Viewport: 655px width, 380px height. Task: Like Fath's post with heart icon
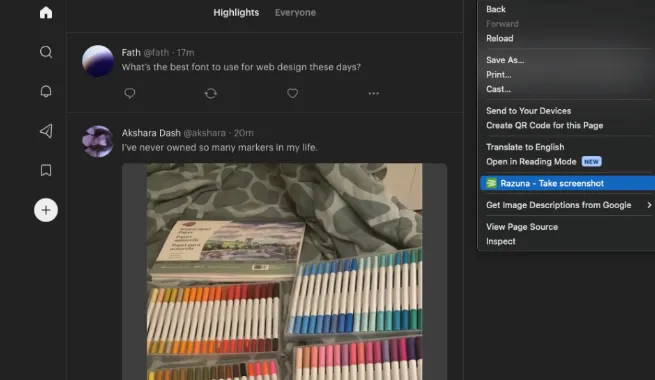pyautogui.click(x=292, y=93)
